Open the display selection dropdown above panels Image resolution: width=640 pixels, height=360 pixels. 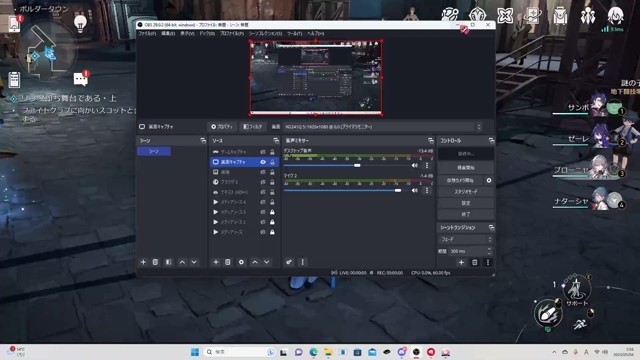pos(382,127)
